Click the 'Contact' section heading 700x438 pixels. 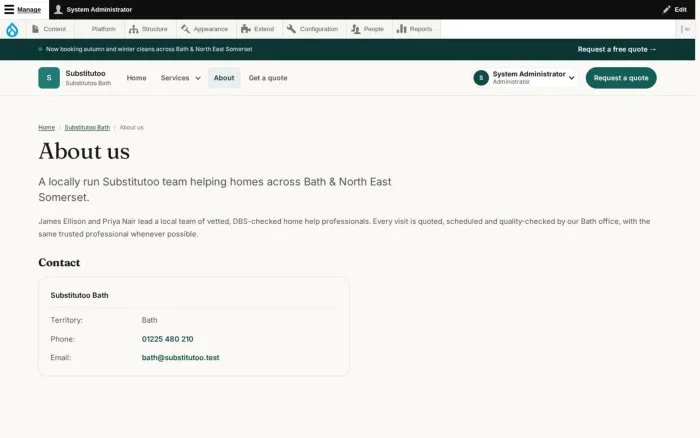tap(59, 263)
